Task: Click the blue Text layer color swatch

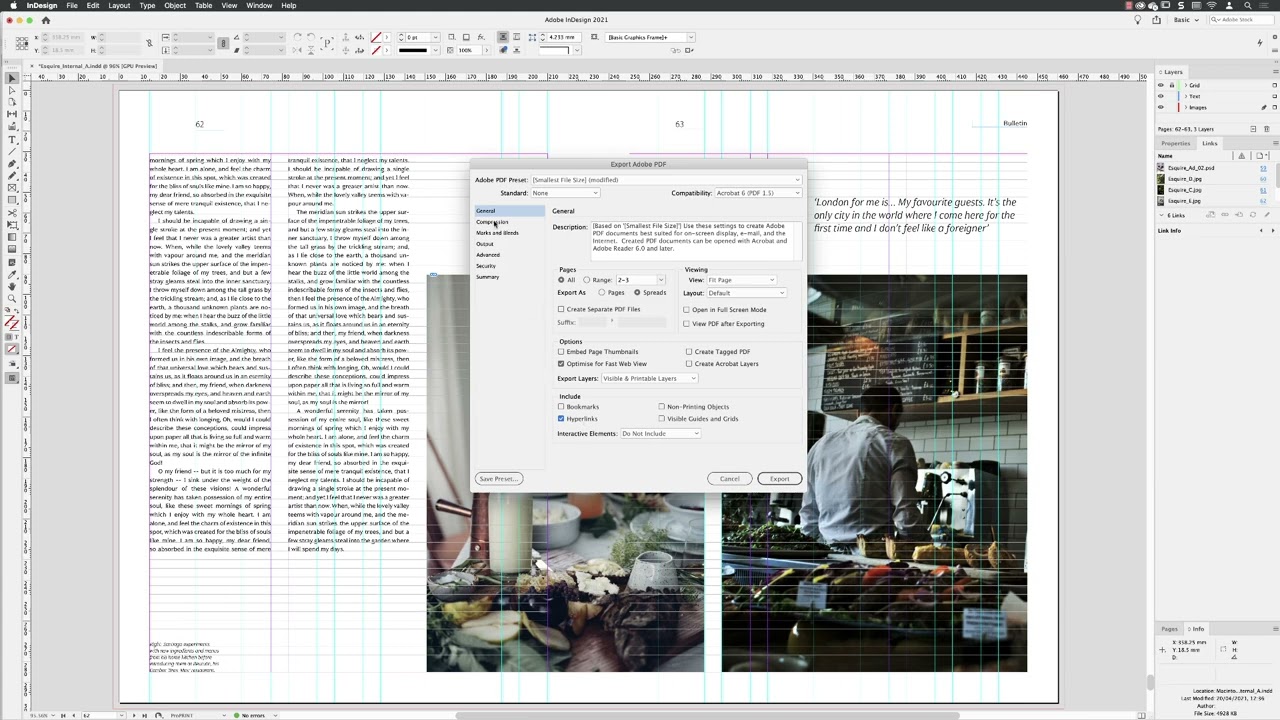Action: [1178, 96]
